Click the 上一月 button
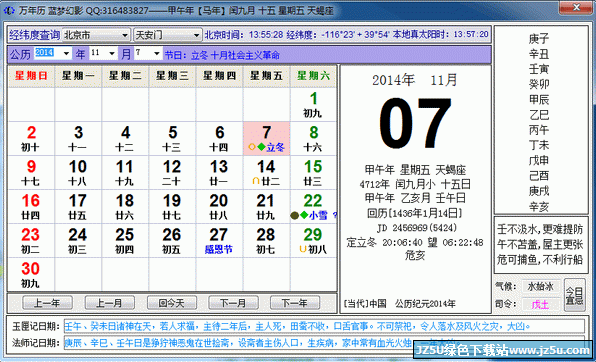This screenshot has height=362, width=596. click(x=109, y=303)
